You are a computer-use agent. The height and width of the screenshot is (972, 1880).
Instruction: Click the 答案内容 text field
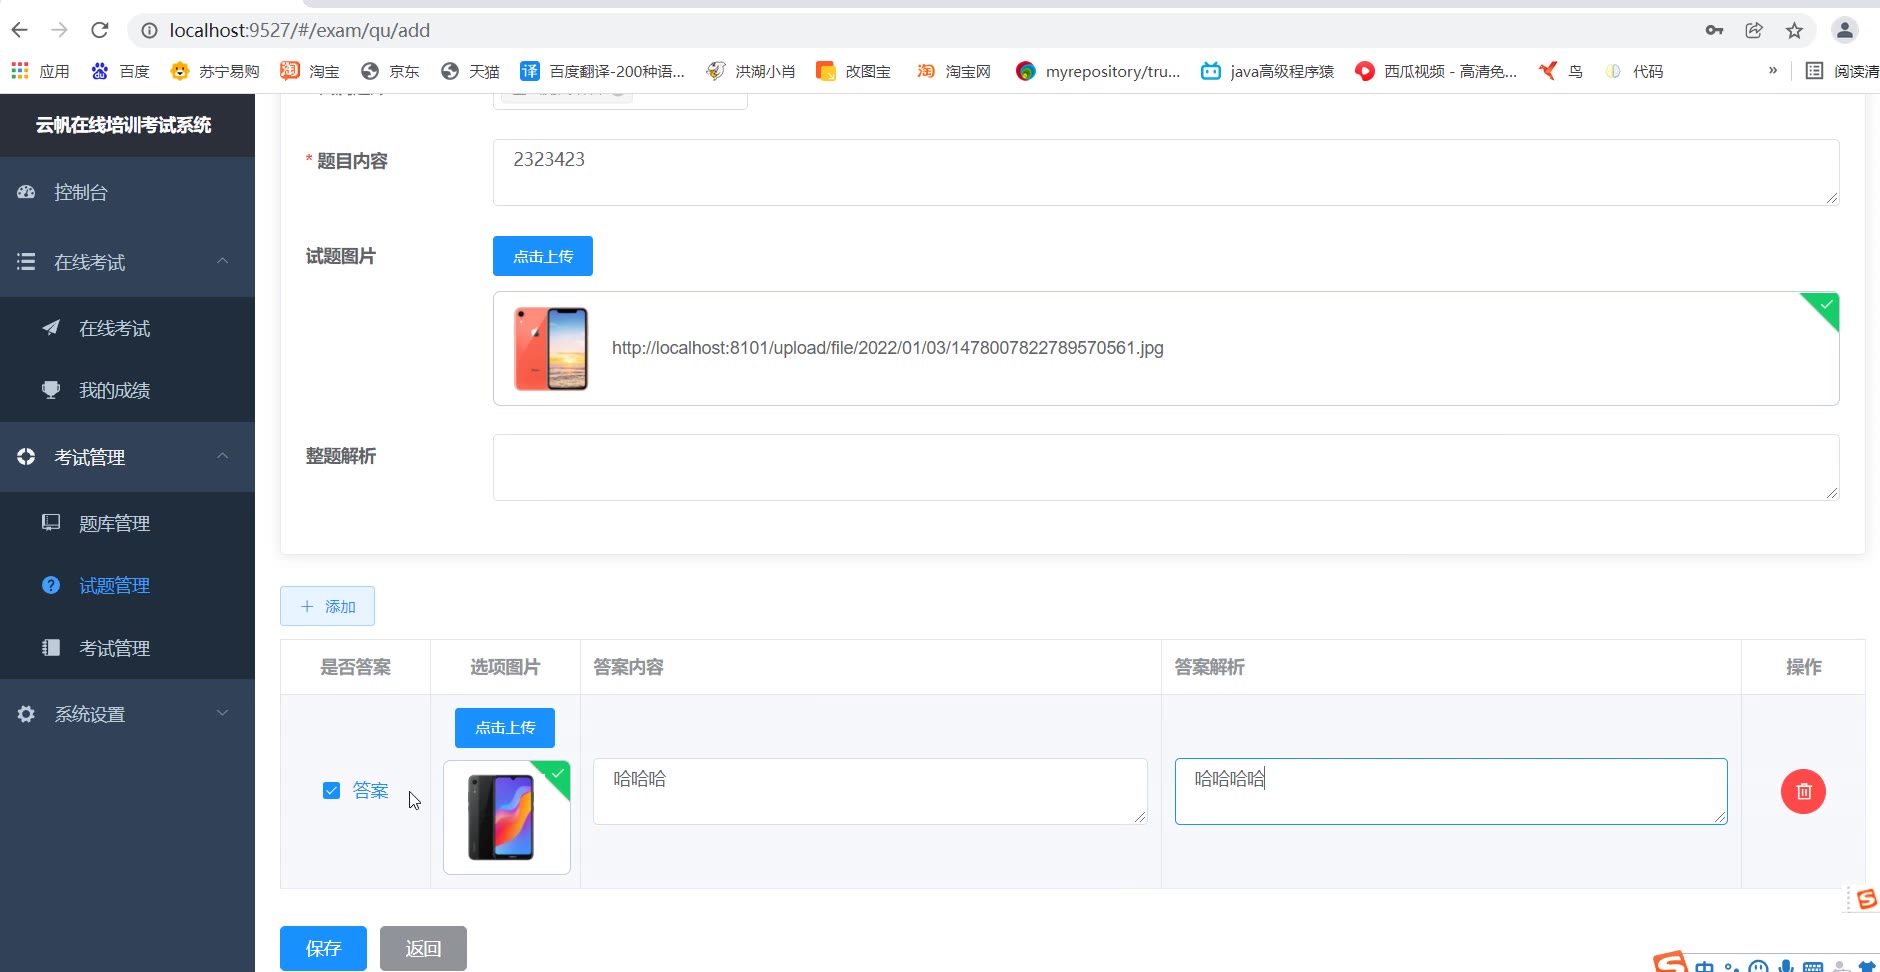tap(870, 791)
